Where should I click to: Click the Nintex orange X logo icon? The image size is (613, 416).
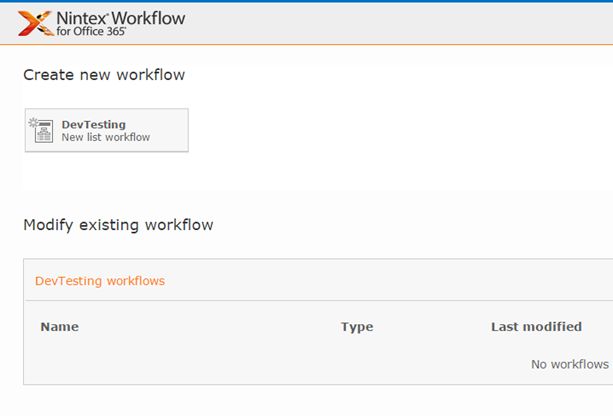(x=33, y=23)
